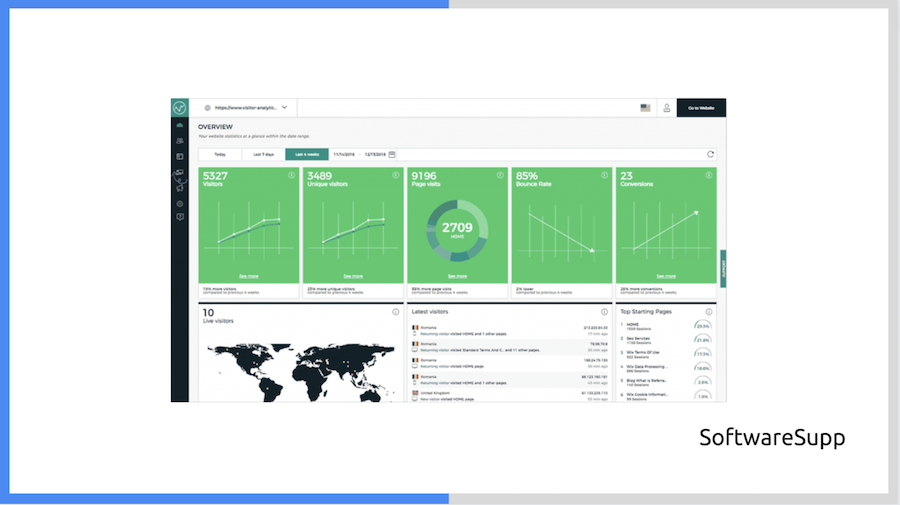Click the 17.3% gauge for Wix Terms
900x505 pixels.
click(703, 354)
